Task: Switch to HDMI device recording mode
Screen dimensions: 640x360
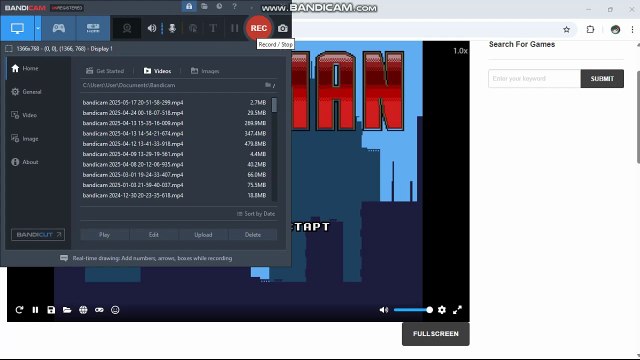Action: pos(93,28)
